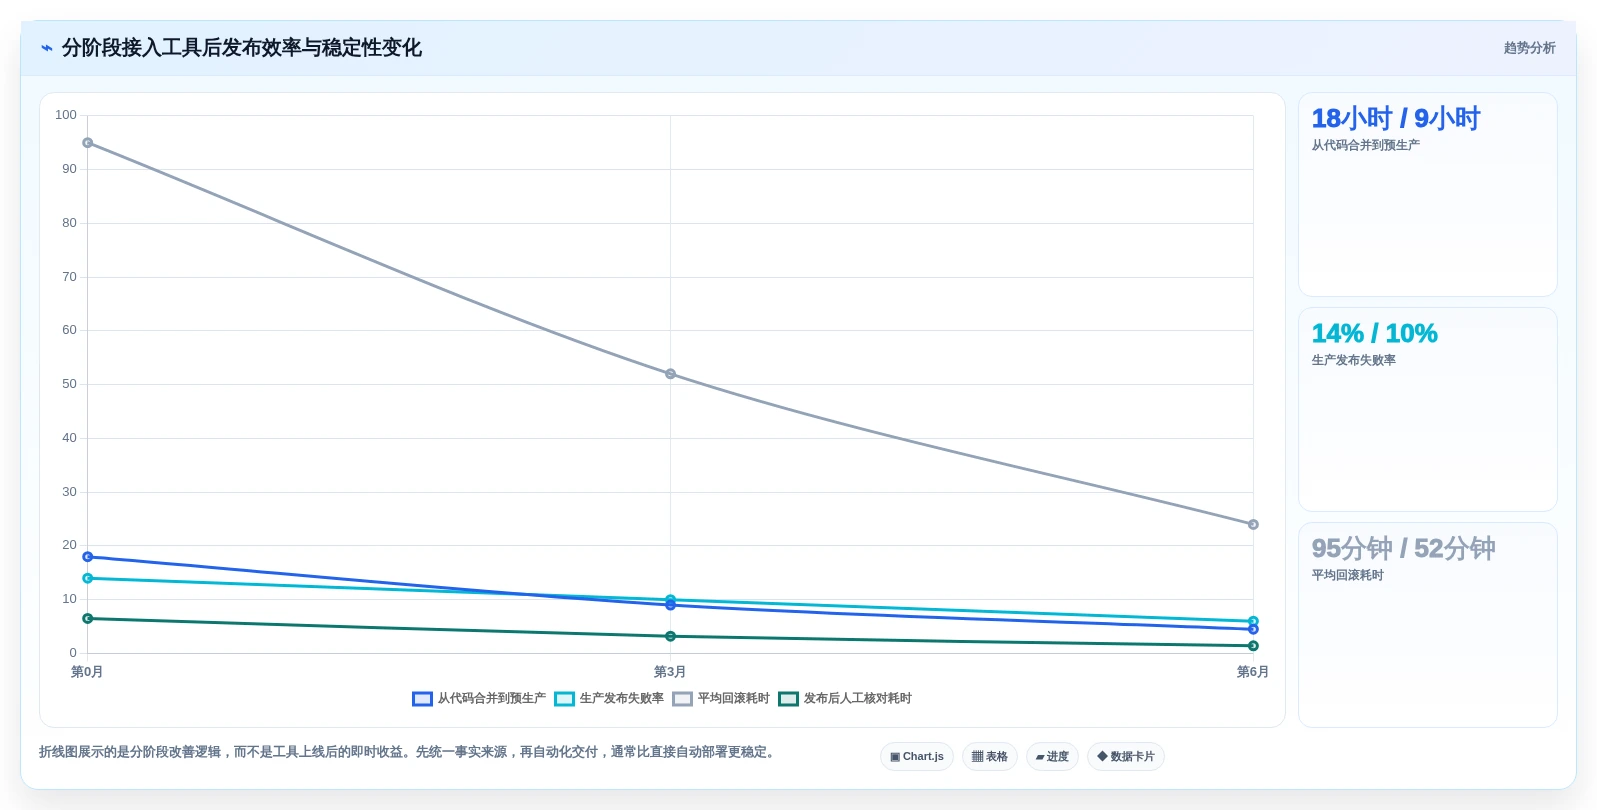Click the gray data point at 第3月 near 52
Viewport: 1597px width, 810px height.
[x=670, y=374]
